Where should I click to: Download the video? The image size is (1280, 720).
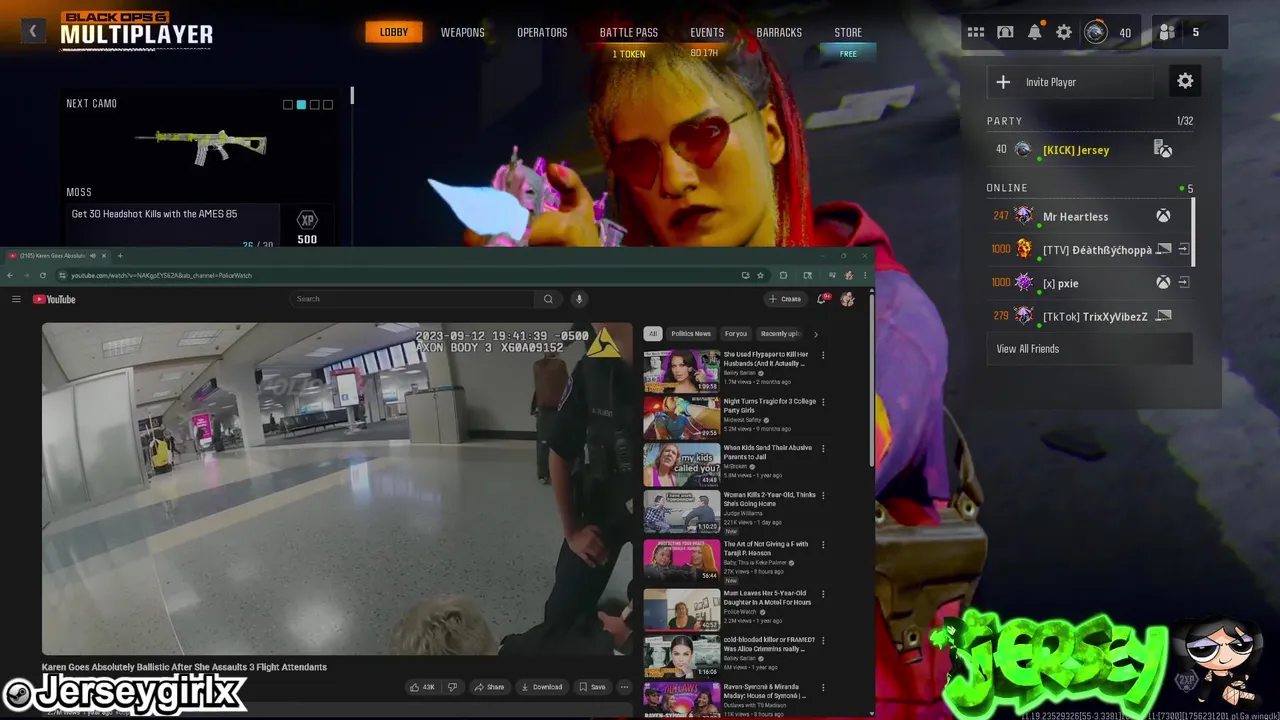[541, 687]
